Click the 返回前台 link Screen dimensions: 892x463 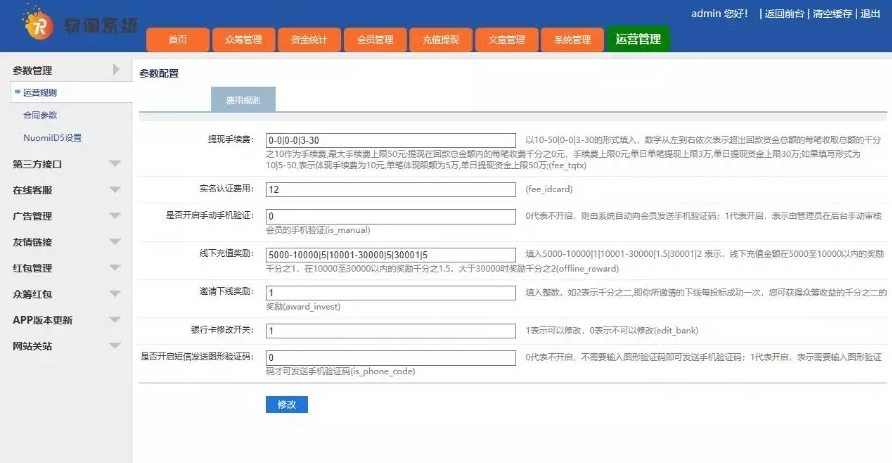click(x=784, y=14)
